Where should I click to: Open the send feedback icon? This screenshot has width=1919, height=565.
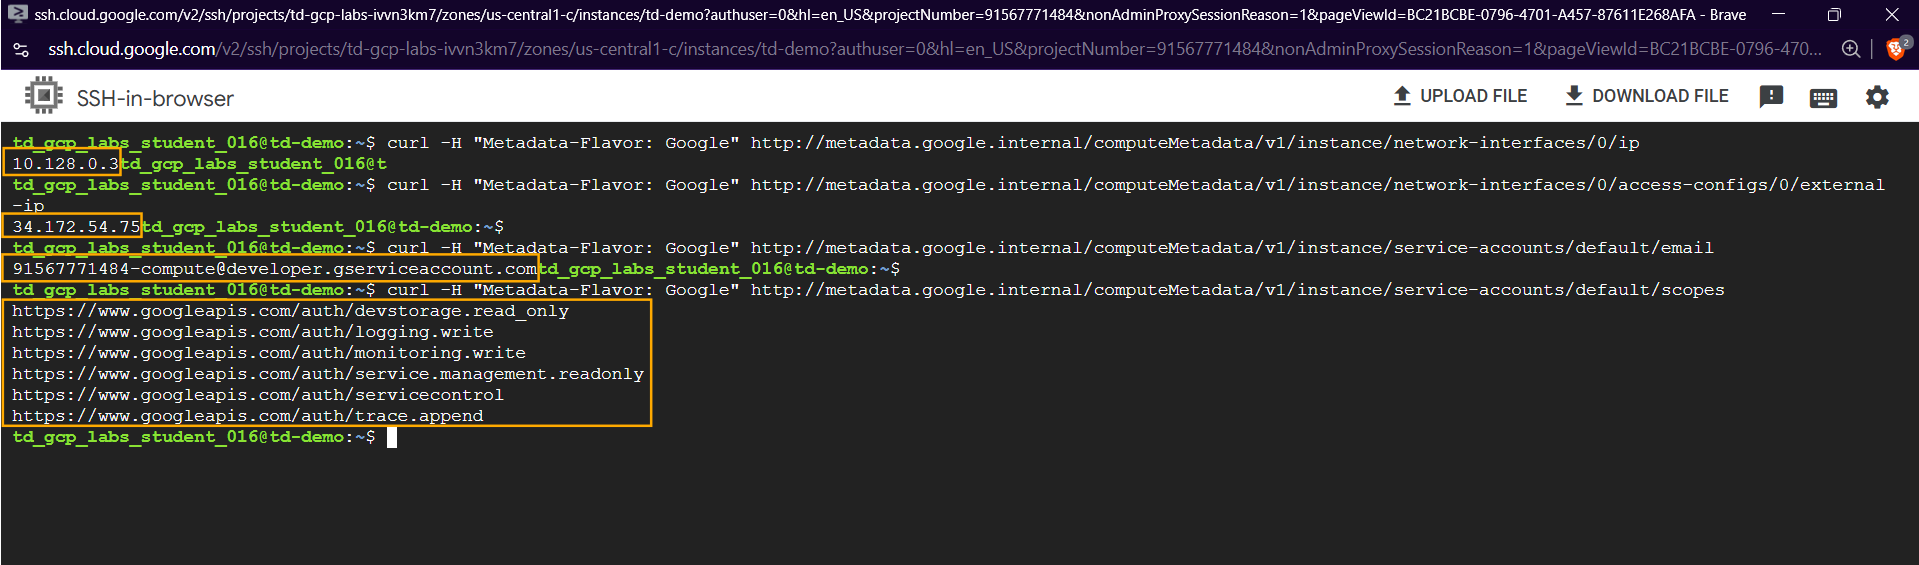point(1771,97)
